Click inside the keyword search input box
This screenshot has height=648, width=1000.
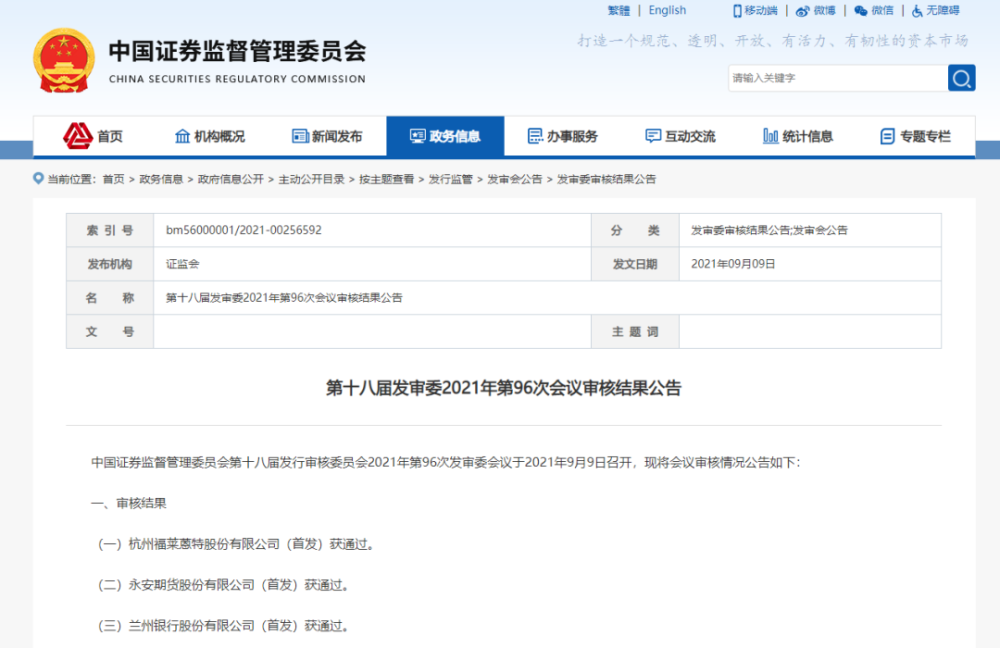coord(835,78)
